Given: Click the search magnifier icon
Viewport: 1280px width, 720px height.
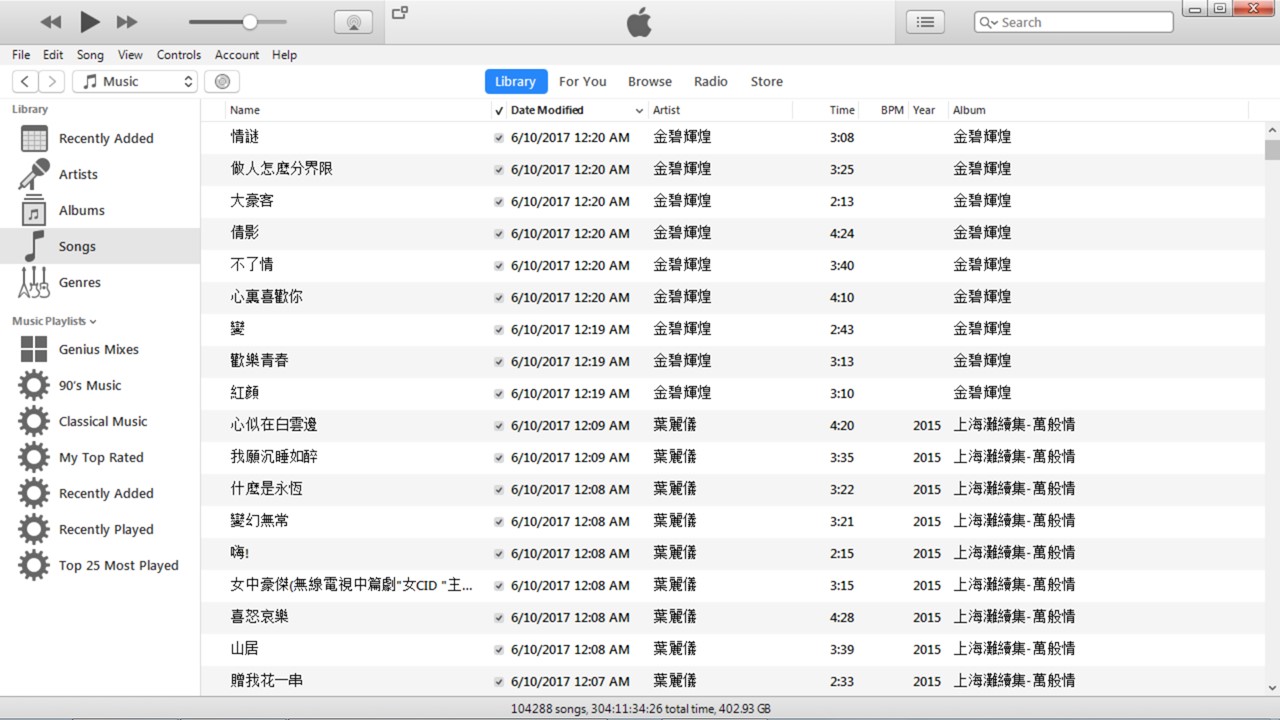Looking at the screenshot, I should click(987, 22).
